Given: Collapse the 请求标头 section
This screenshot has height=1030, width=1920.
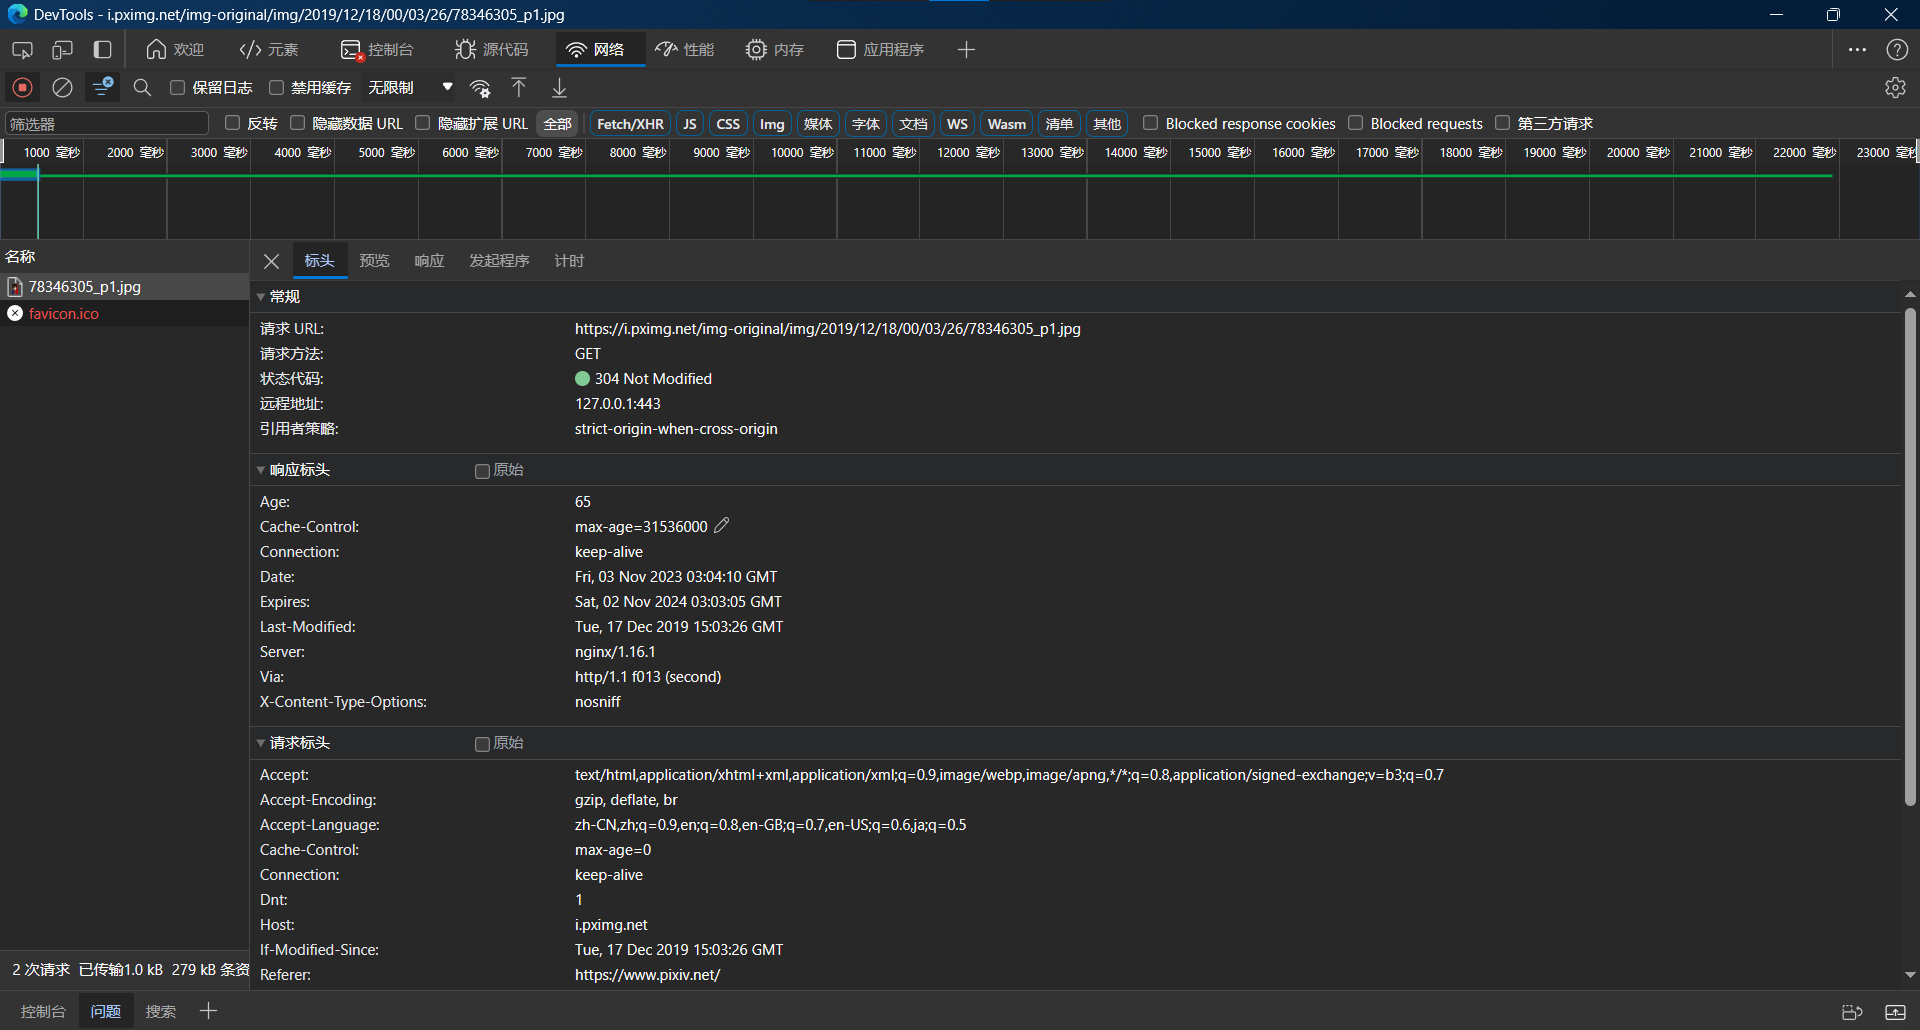Looking at the screenshot, I should [x=298, y=743].
